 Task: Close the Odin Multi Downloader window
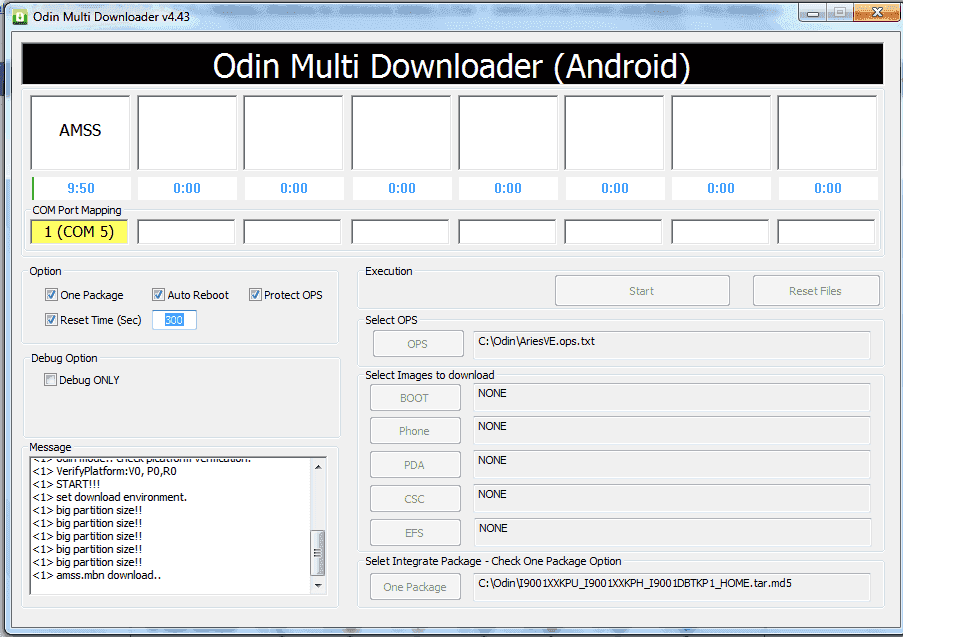click(x=877, y=13)
